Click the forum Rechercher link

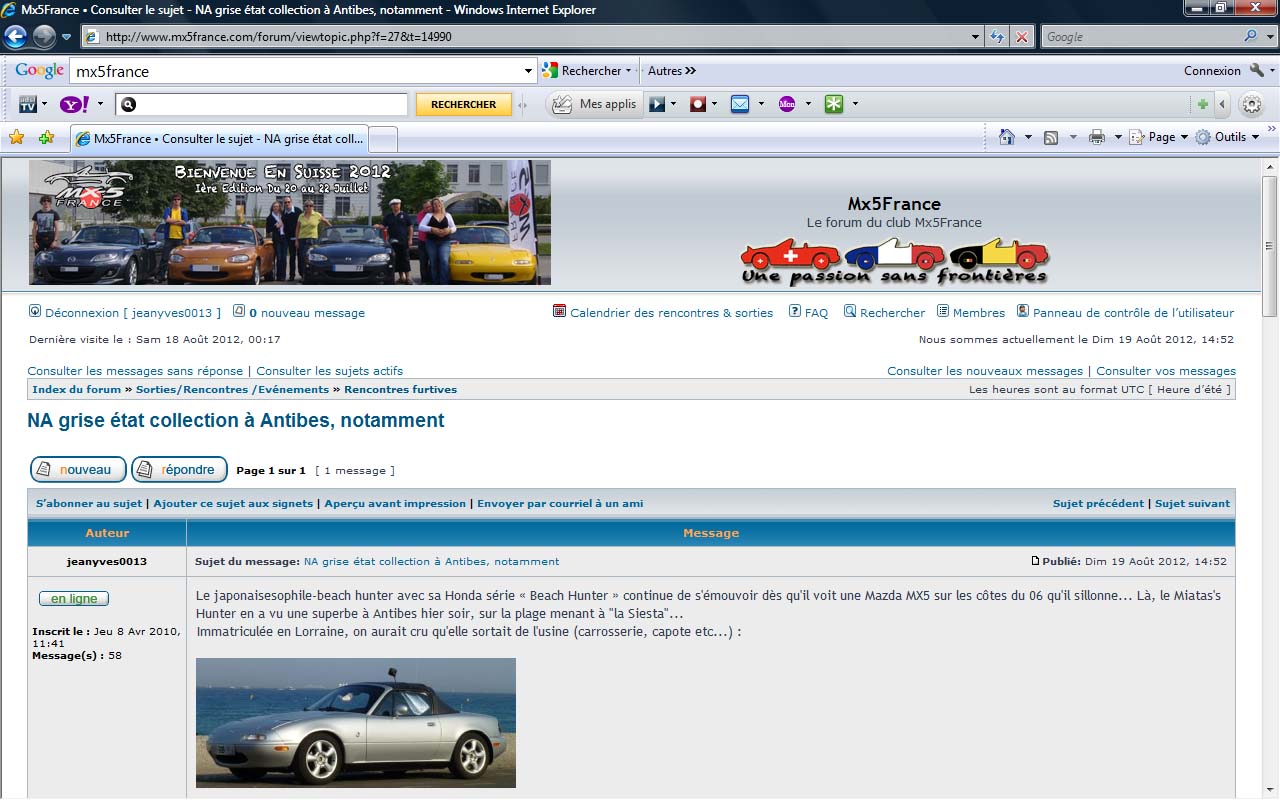(x=892, y=313)
